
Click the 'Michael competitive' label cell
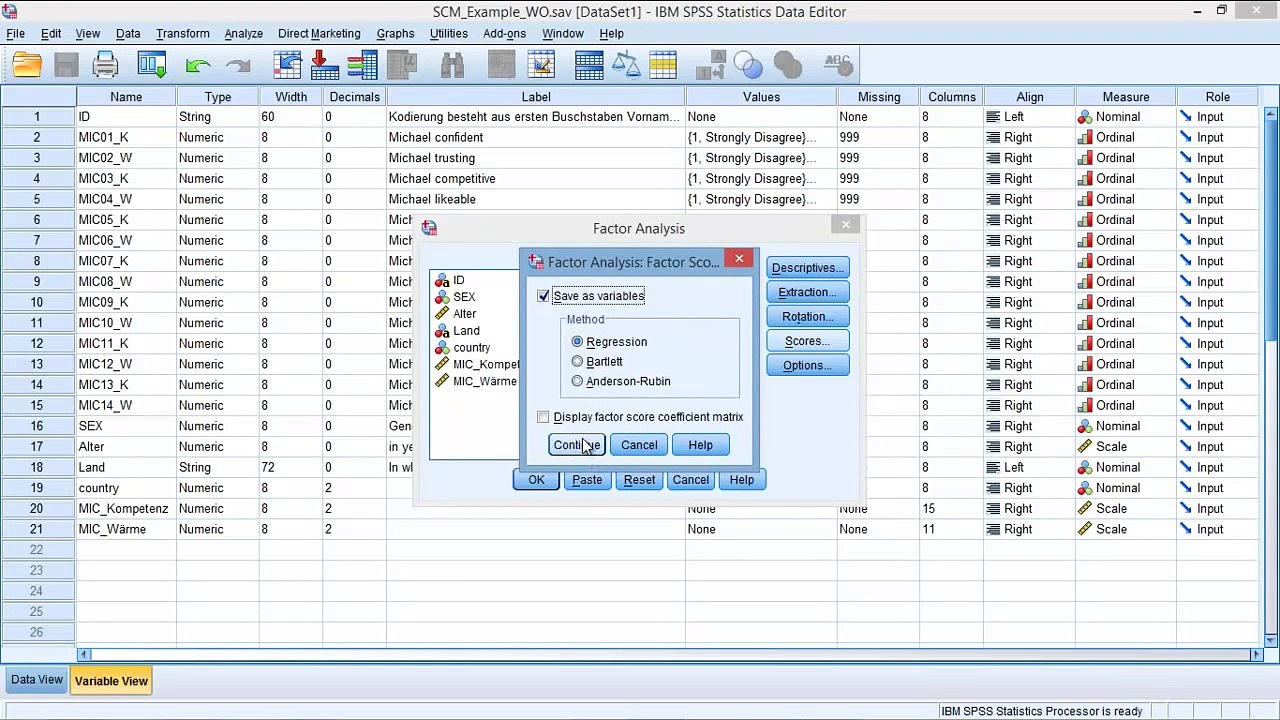tap(535, 179)
